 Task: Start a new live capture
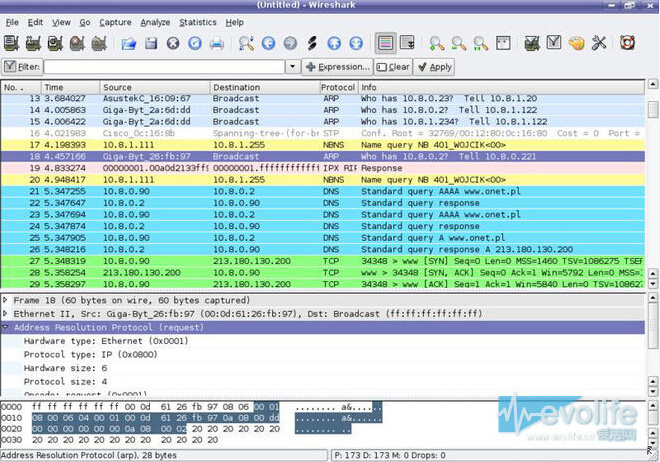point(55,43)
